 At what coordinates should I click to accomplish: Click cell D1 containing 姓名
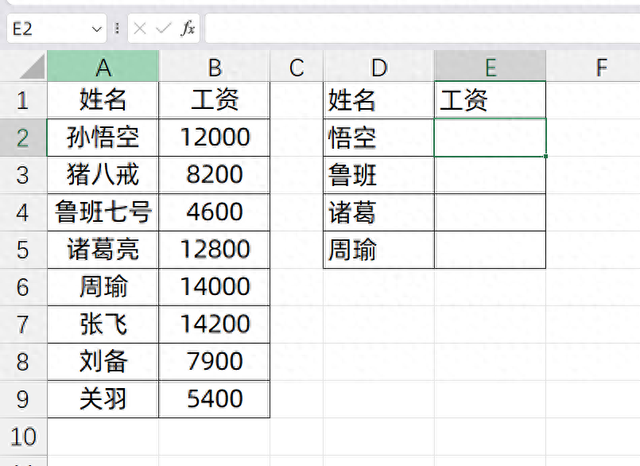coord(379,100)
